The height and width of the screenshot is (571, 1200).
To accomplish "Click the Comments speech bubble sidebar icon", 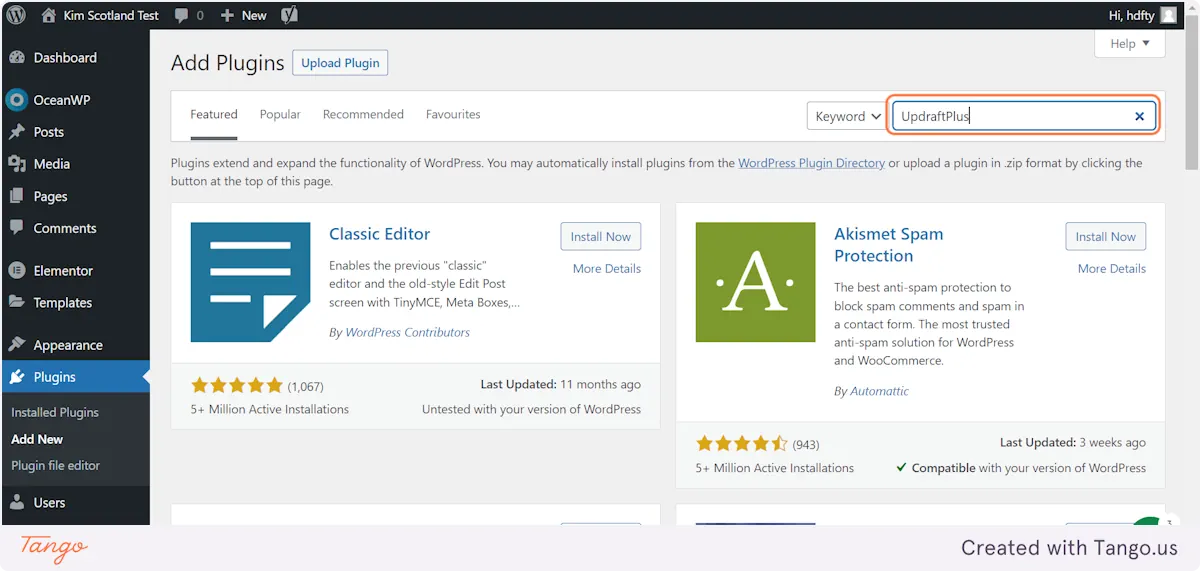I will (17, 228).
